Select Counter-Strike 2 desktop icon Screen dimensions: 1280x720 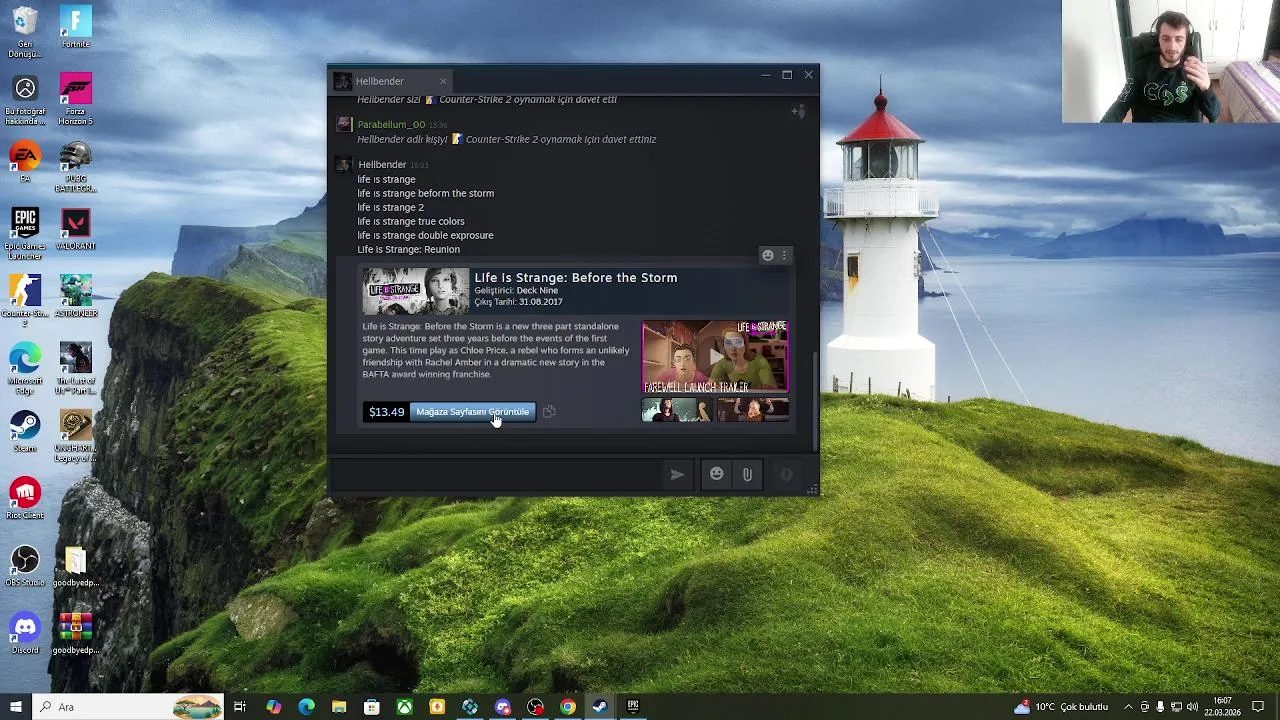pyautogui.click(x=25, y=301)
